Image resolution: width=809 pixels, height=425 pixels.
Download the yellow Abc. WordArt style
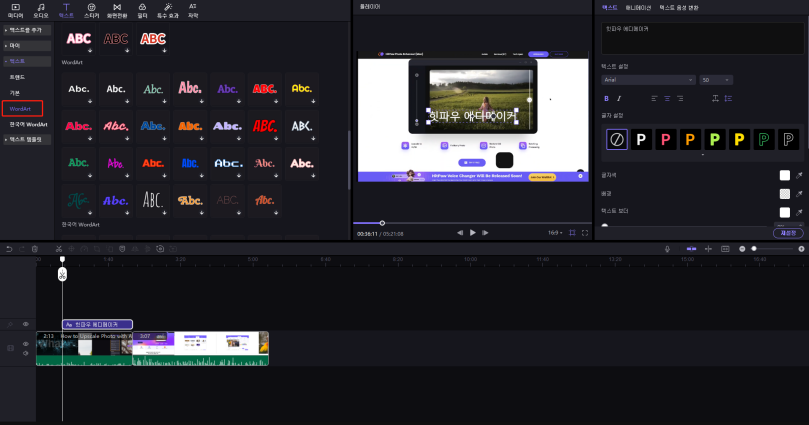(x=313, y=102)
